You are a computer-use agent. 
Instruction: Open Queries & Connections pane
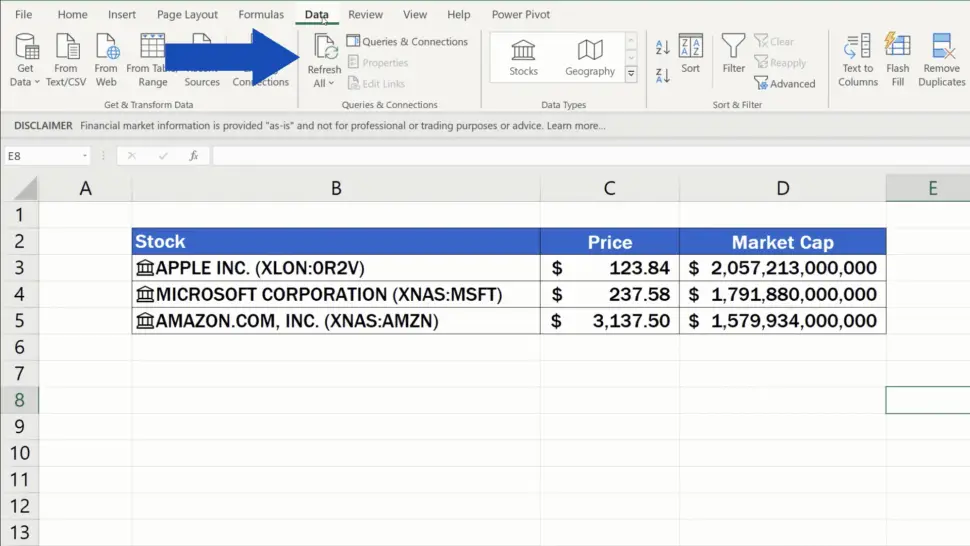click(407, 41)
